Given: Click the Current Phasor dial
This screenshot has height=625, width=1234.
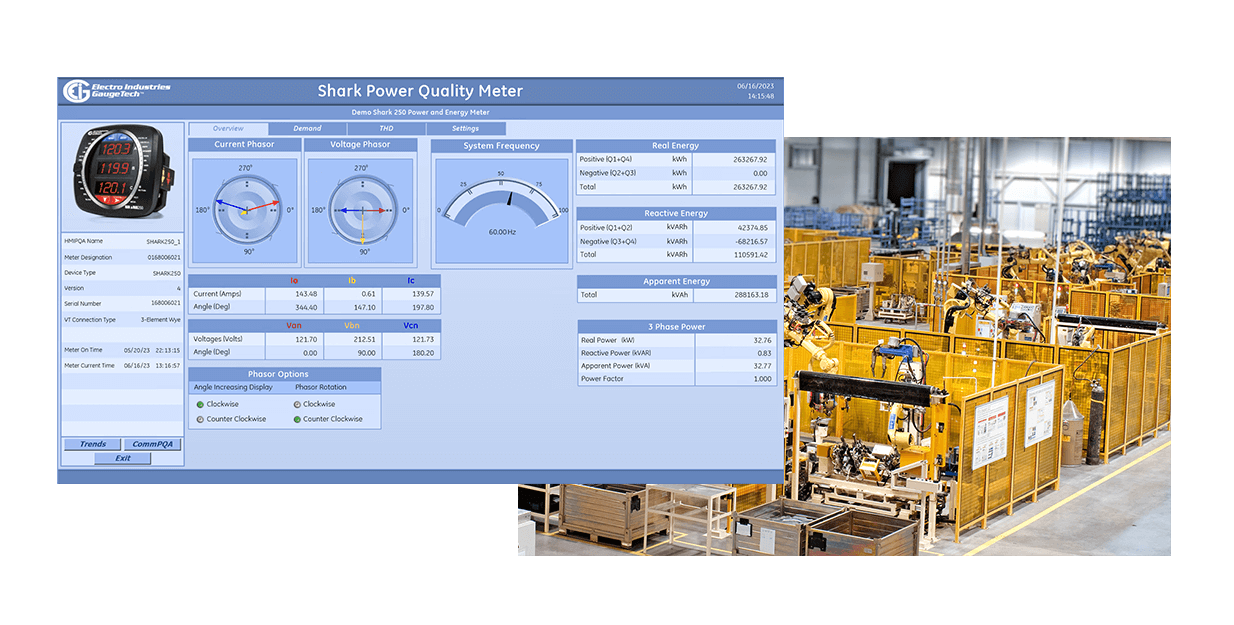Looking at the screenshot, I should (245, 210).
